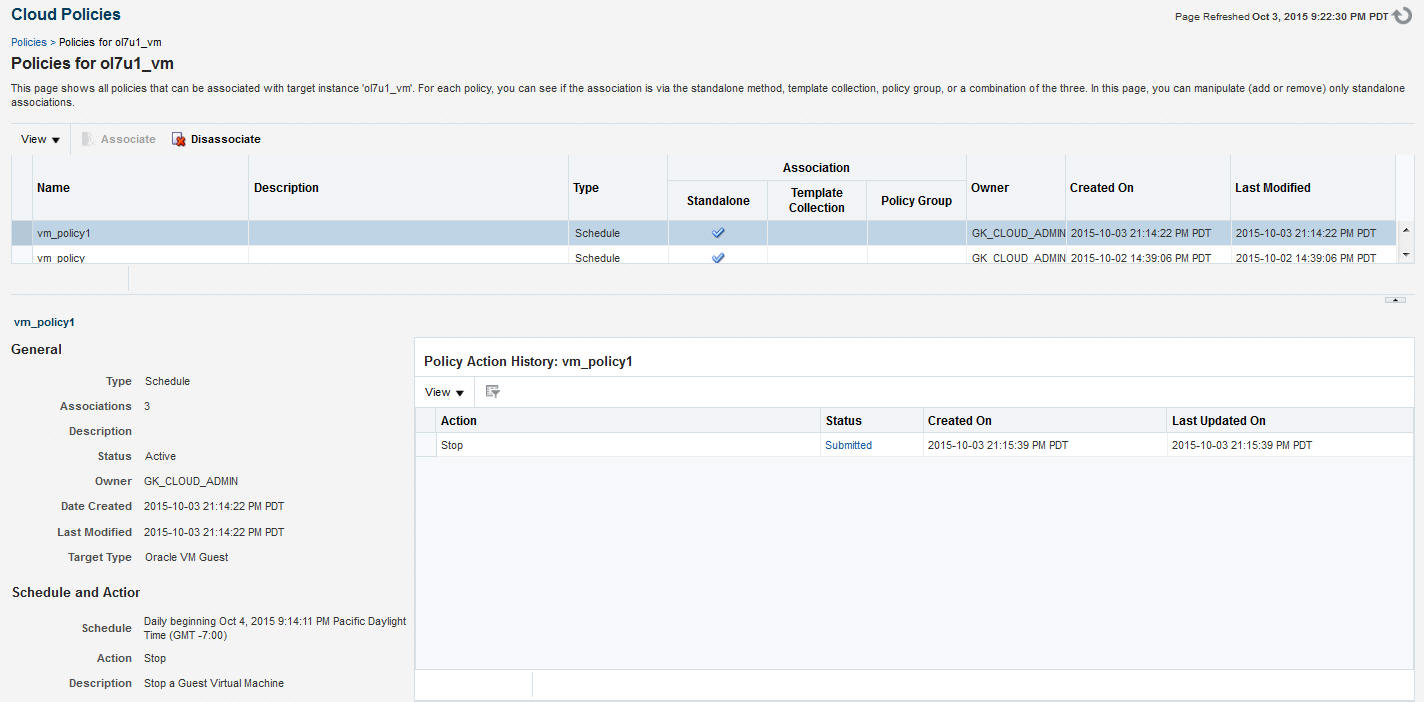Click 'Stop a Guest Virtual Machine' description
1424x702 pixels.
point(214,683)
